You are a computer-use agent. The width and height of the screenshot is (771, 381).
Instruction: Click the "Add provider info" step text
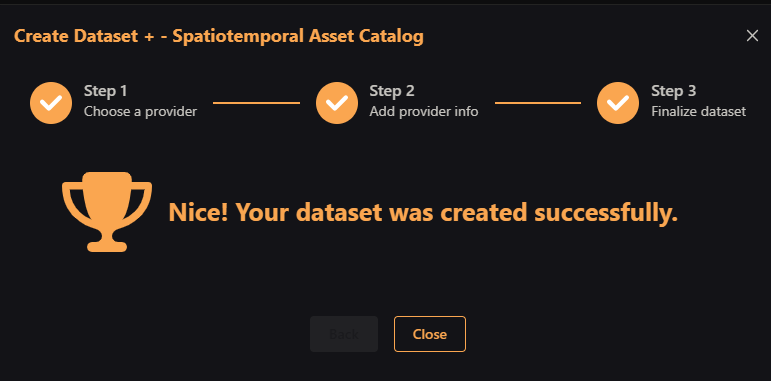click(x=424, y=112)
